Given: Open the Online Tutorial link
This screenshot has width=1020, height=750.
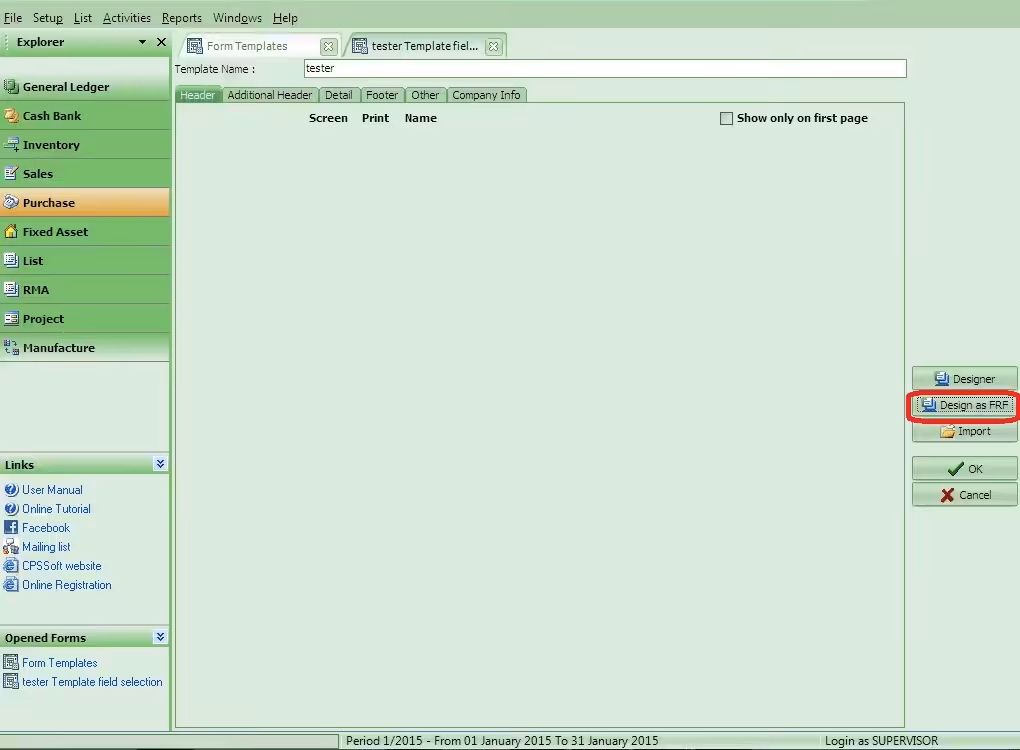Looking at the screenshot, I should (57, 509).
